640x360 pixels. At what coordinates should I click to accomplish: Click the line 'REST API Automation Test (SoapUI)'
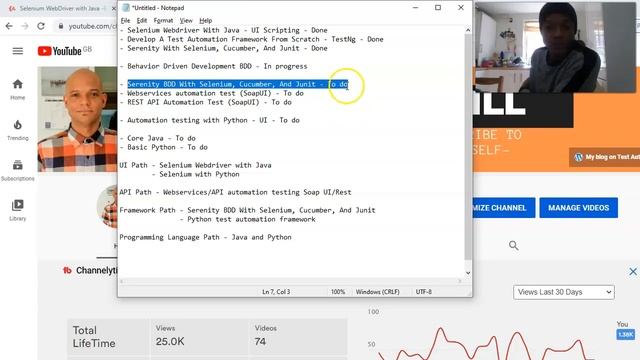click(x=205, y=102)
